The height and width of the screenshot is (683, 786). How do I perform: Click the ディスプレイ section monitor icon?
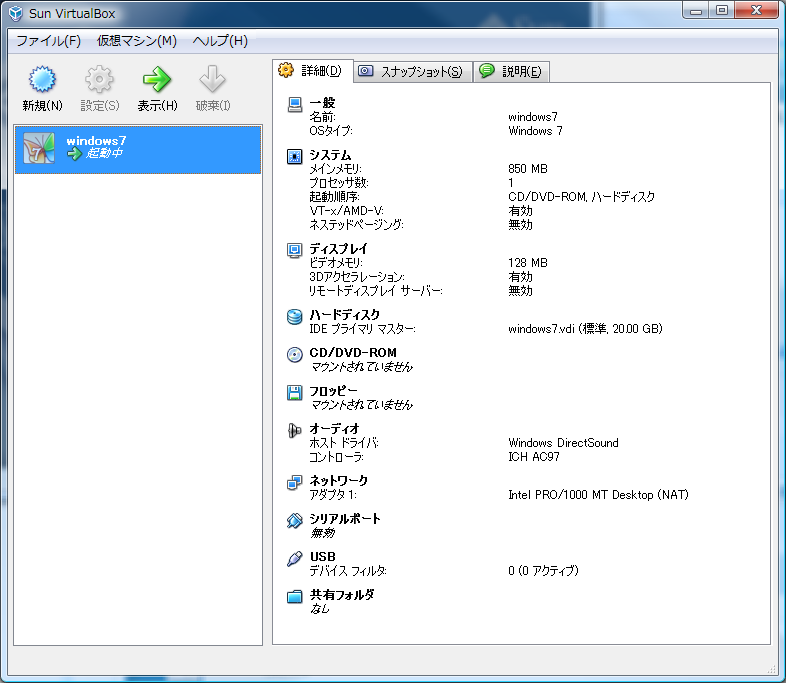pos(295,250)
